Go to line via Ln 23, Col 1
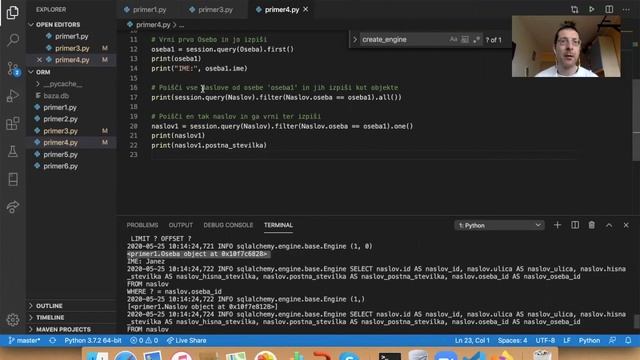 point(472,340)
